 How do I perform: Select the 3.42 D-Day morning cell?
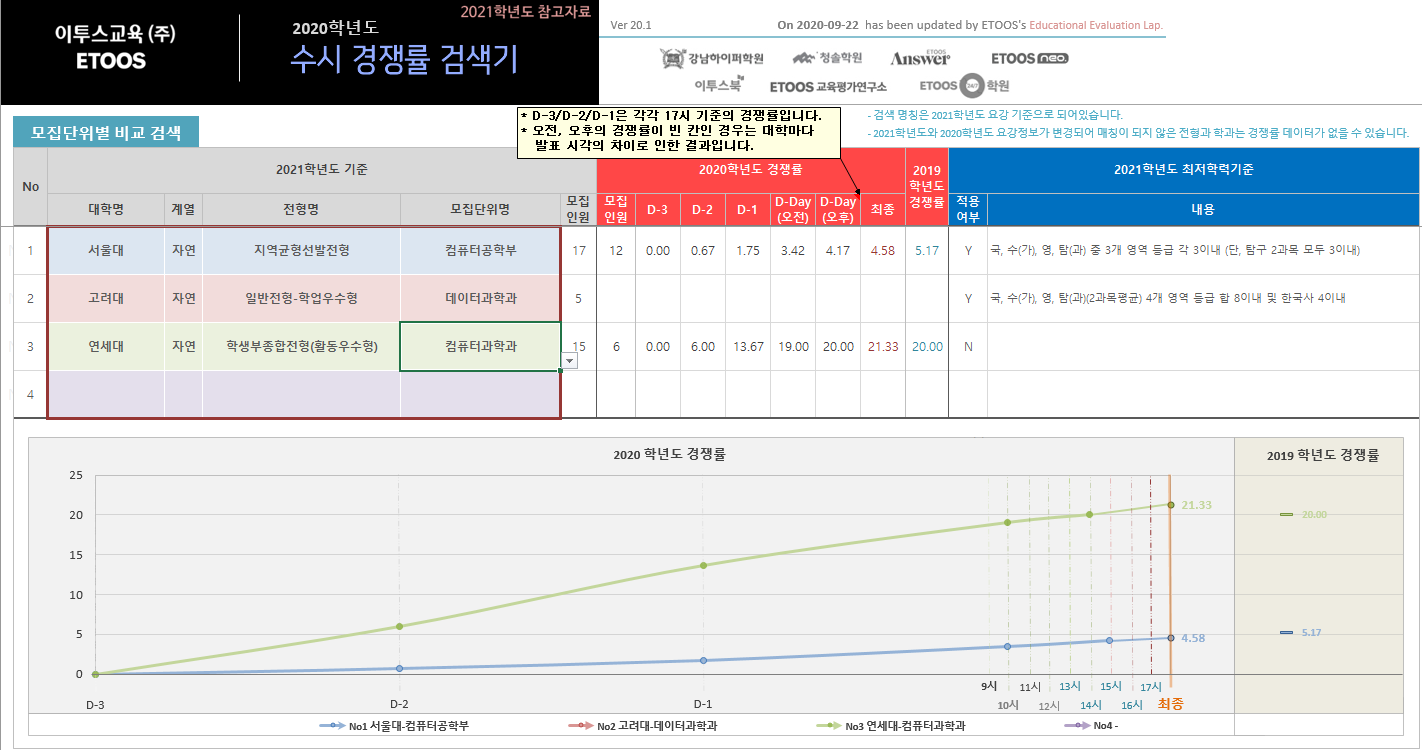[x=793, y=250]
